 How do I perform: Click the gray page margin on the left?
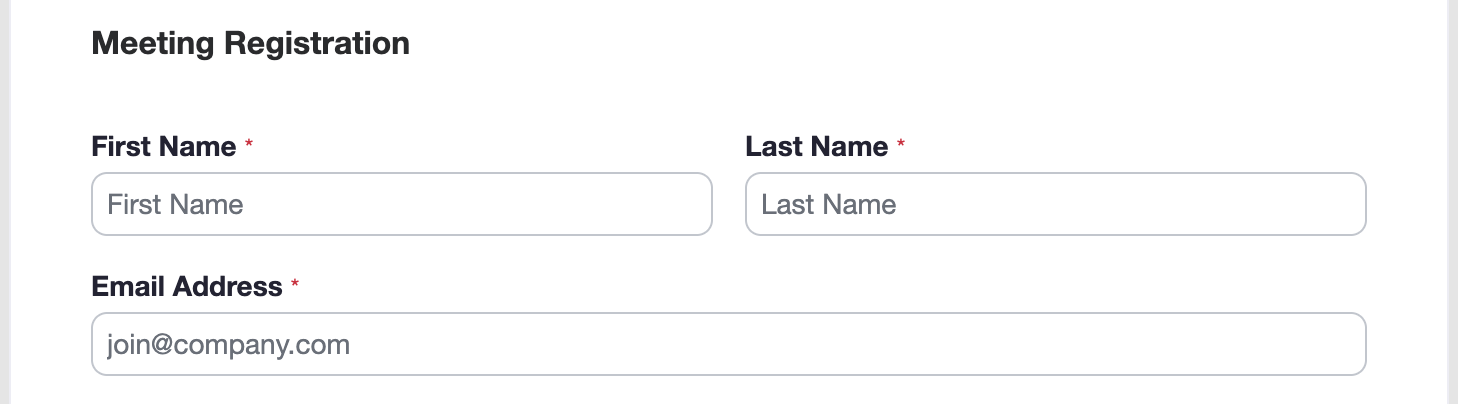click(x=4, y=200)
